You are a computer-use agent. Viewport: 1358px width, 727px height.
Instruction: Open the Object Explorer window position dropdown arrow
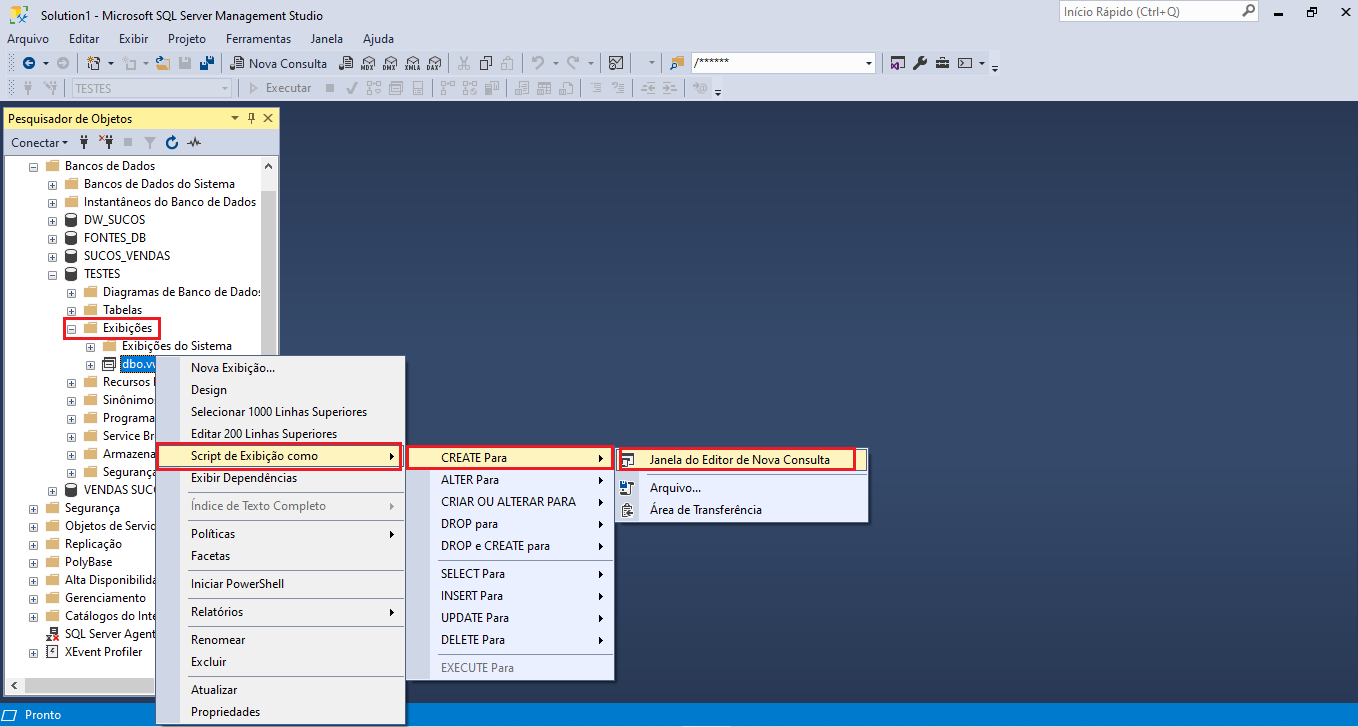235,118
